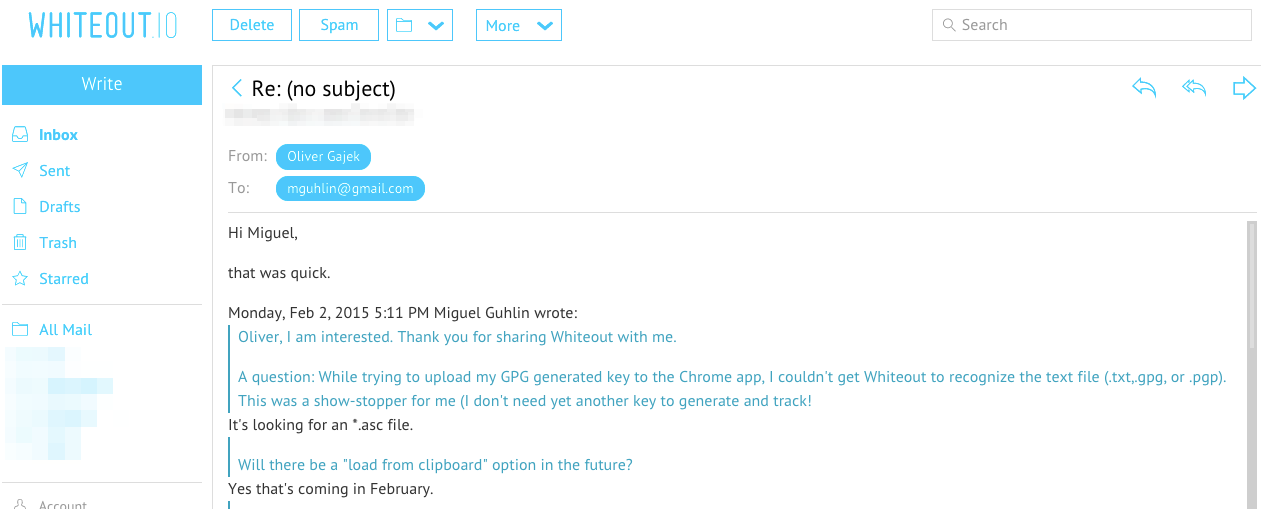Click the Sent paper plane icon
The height and width of the screenshot is (509, 1261).
[19, 171]
